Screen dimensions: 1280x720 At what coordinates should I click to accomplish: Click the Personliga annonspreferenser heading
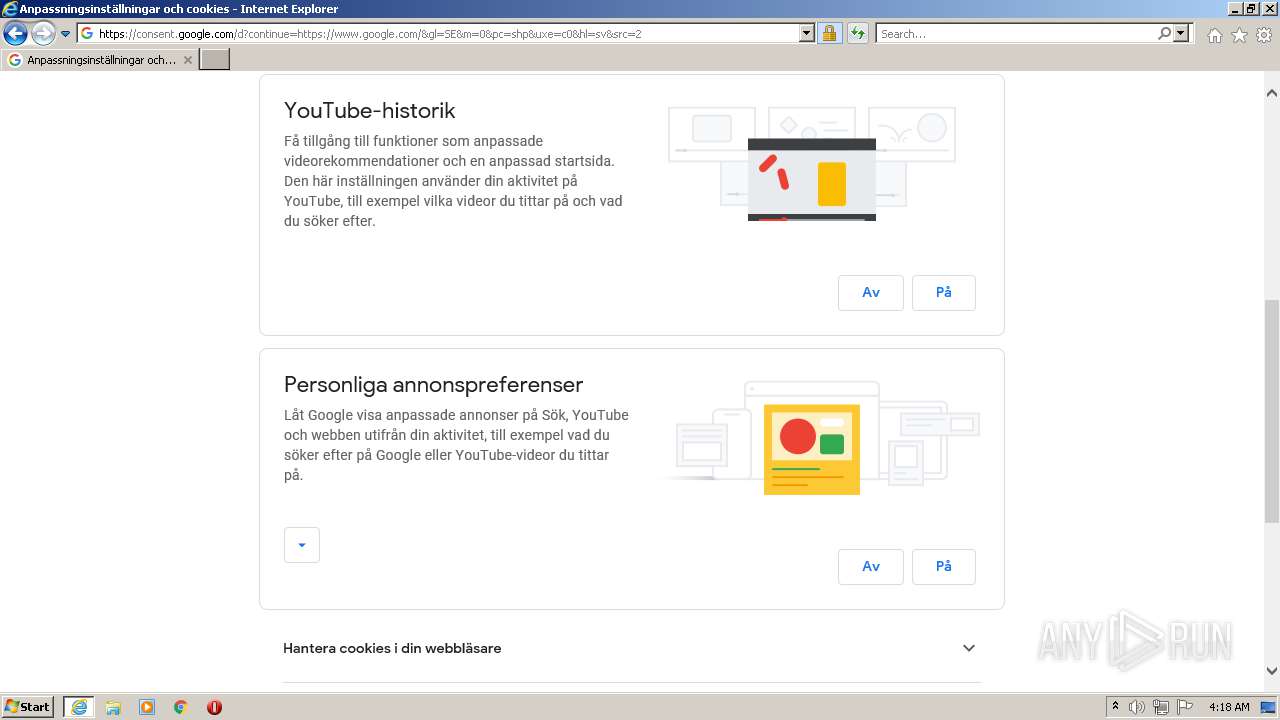(434, 385)
